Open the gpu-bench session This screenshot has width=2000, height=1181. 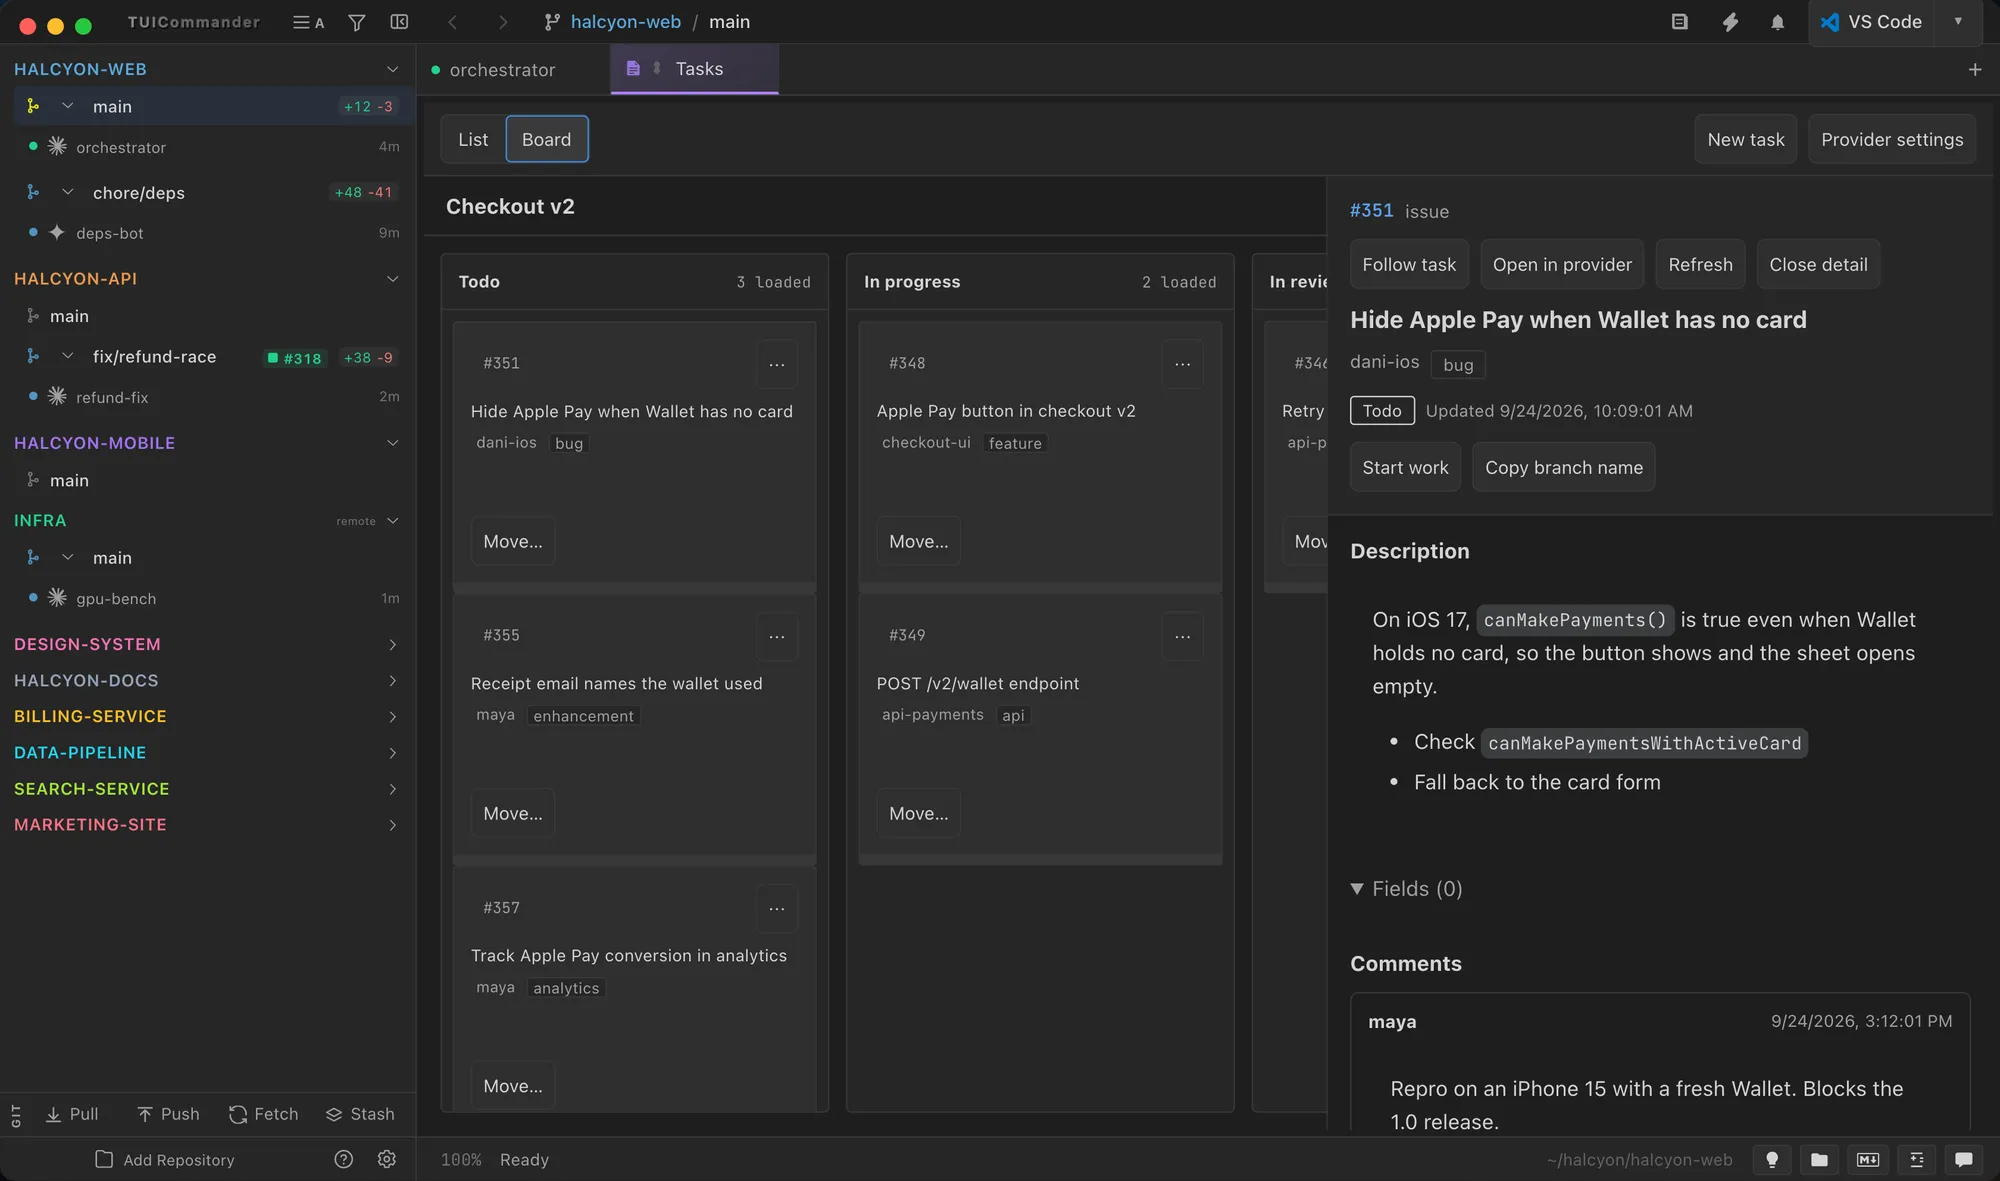[208, 598]
